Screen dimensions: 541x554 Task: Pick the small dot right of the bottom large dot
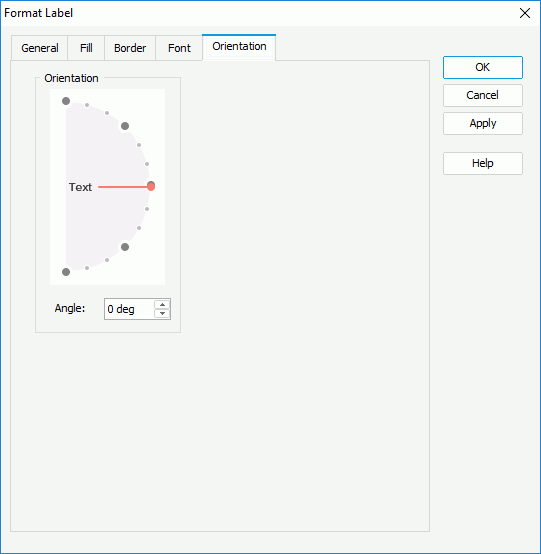[87, 268]
